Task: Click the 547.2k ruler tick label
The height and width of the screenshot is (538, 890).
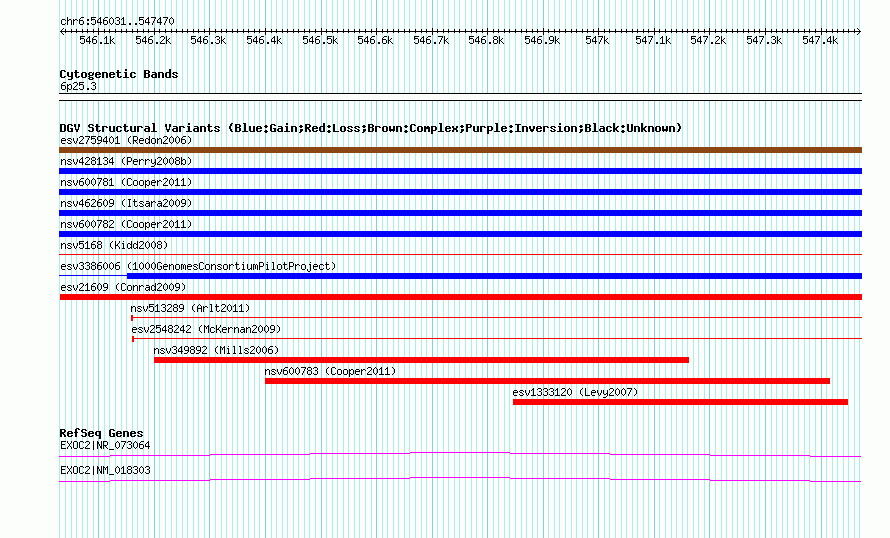Action: click(708, 40)
